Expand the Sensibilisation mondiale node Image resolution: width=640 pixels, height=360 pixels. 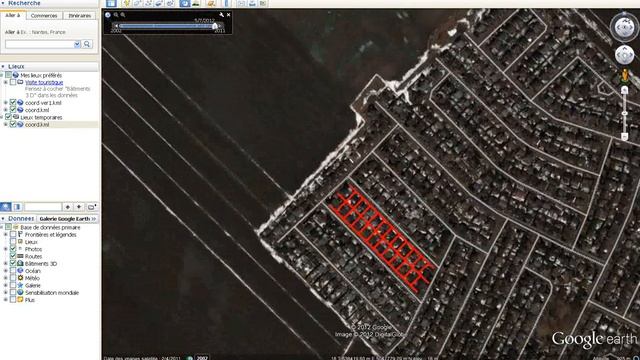click(x=6, y=293)
